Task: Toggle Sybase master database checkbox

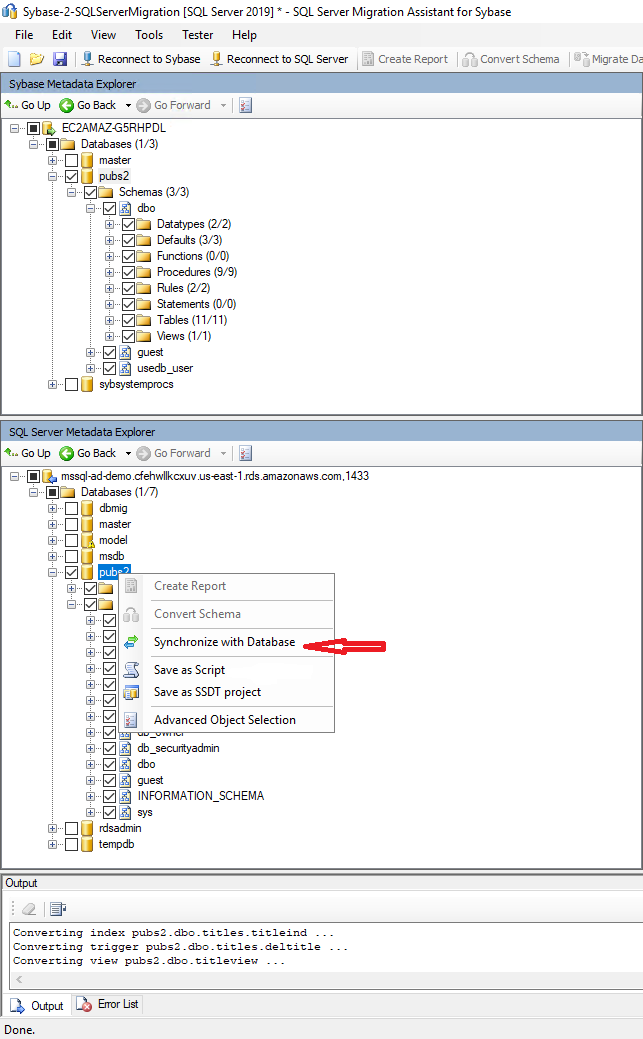Action: point(72,160)
